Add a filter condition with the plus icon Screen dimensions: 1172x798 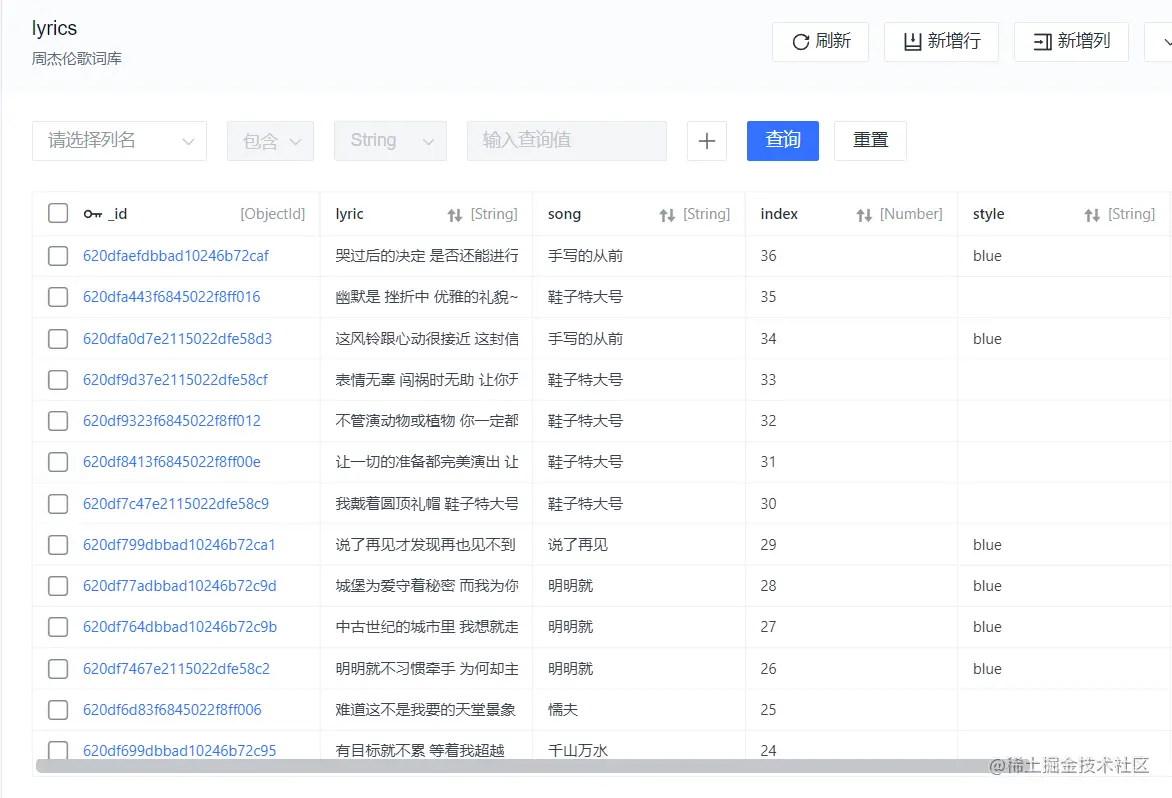point(707,141)
